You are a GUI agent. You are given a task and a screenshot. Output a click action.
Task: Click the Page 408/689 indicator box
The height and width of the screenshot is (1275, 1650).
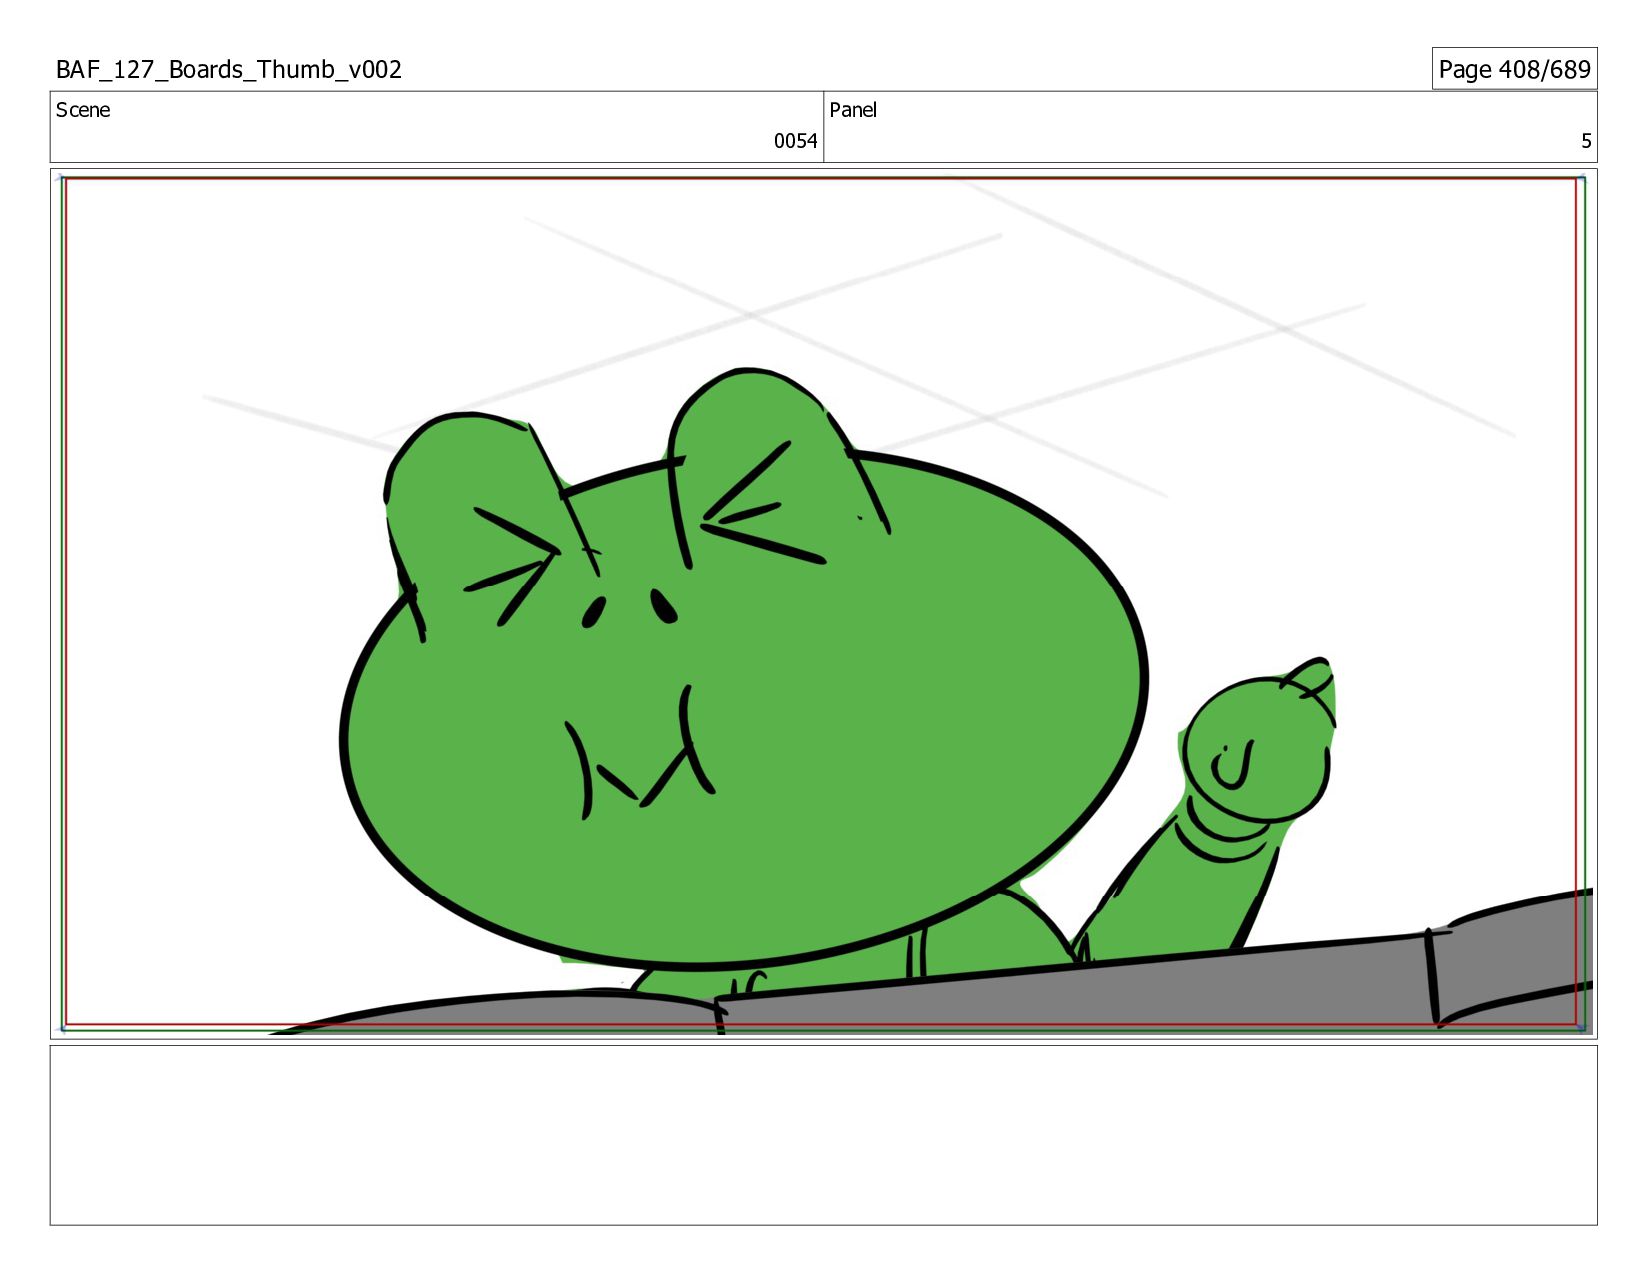tap(1514, 69)
